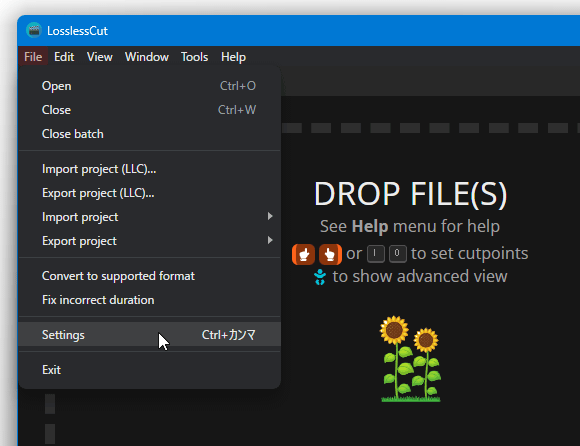Viewport: 580px width, 446px height.
Task: Choose Convert to supported format
Action: [150, 276]
